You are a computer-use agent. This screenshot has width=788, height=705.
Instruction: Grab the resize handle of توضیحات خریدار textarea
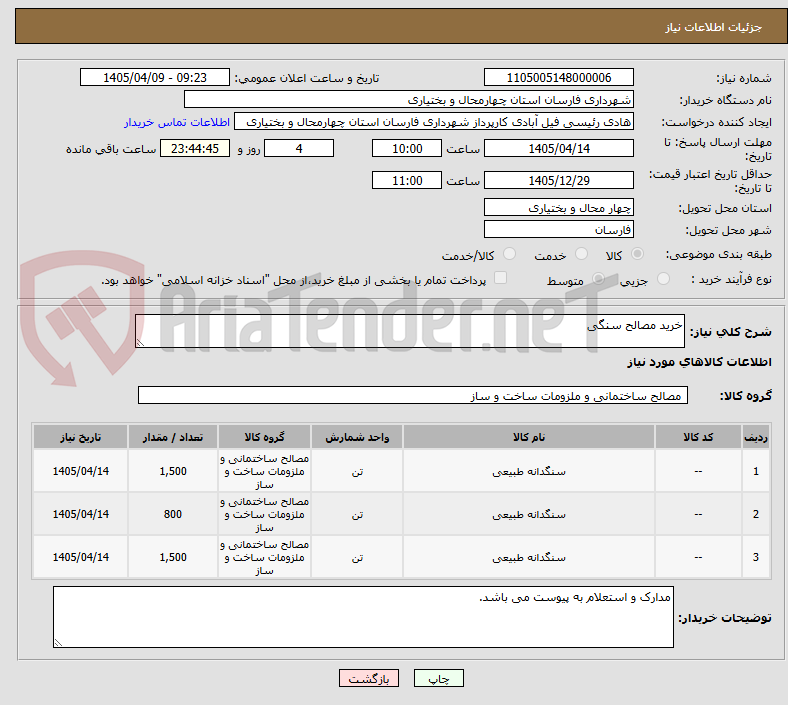tap(58, 642)
